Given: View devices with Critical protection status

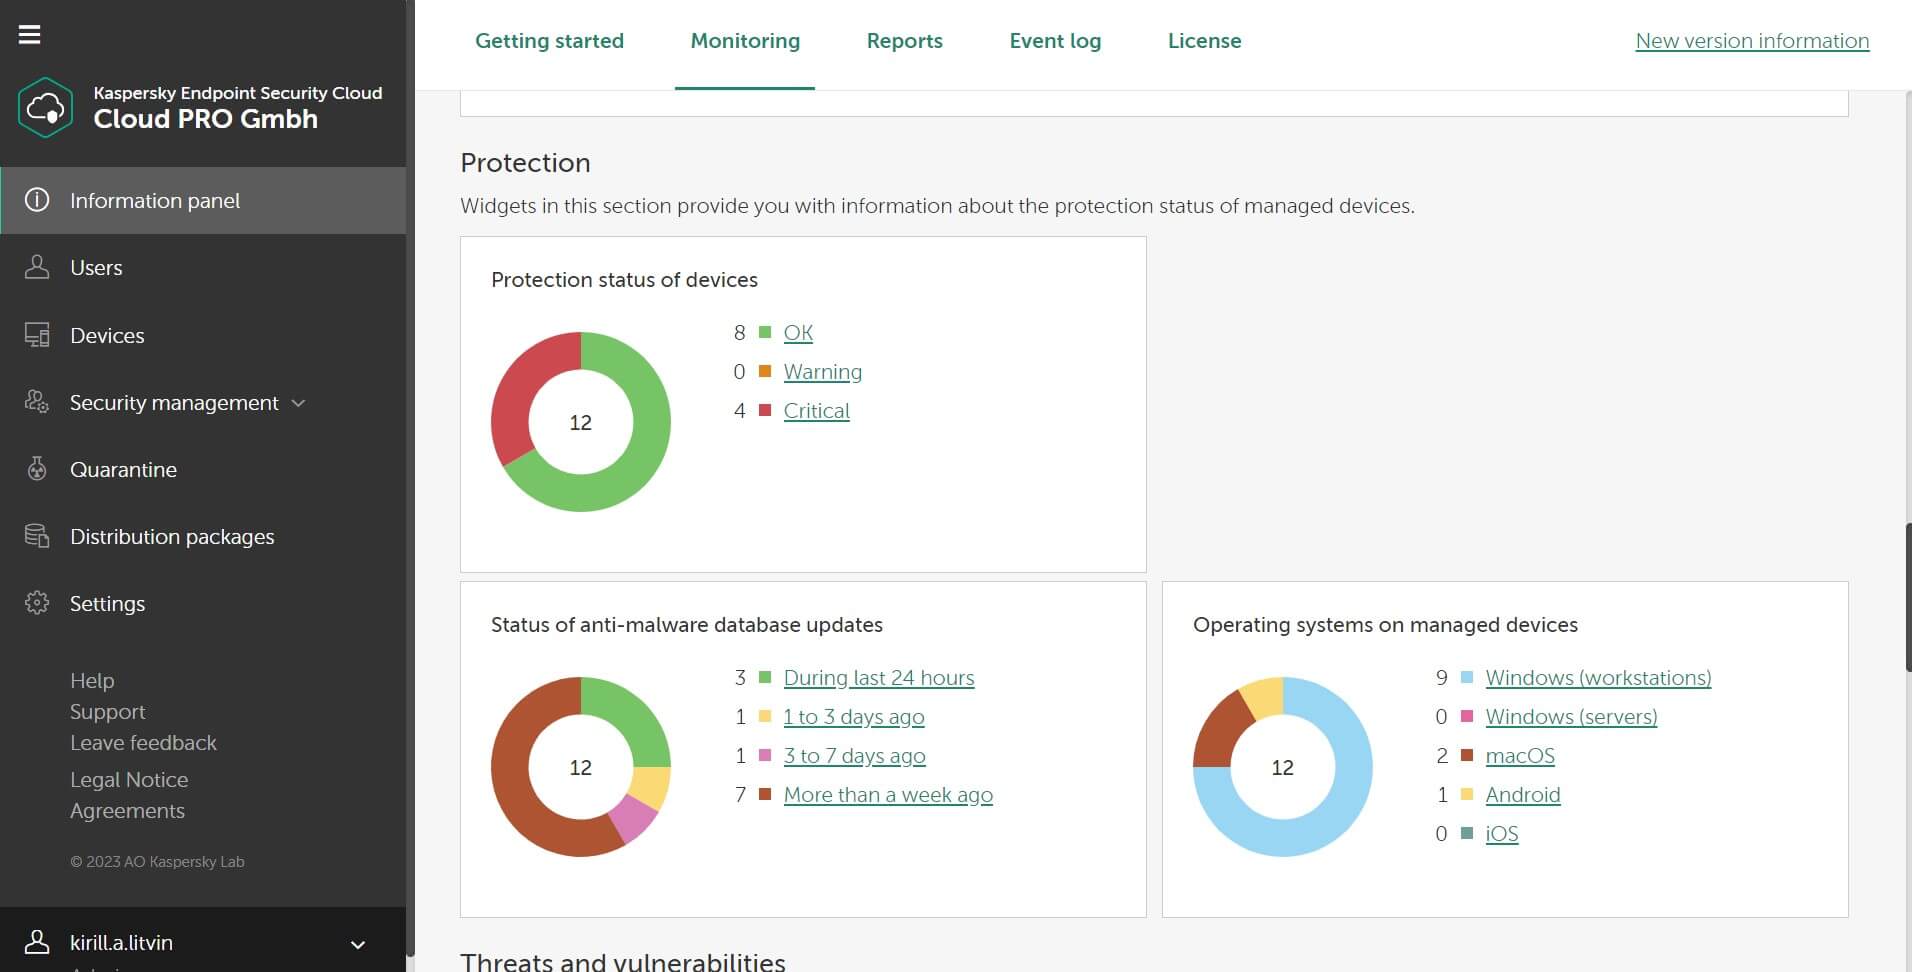Looking at the screenshot, I should pyautogui.click(x=816, y=410).
